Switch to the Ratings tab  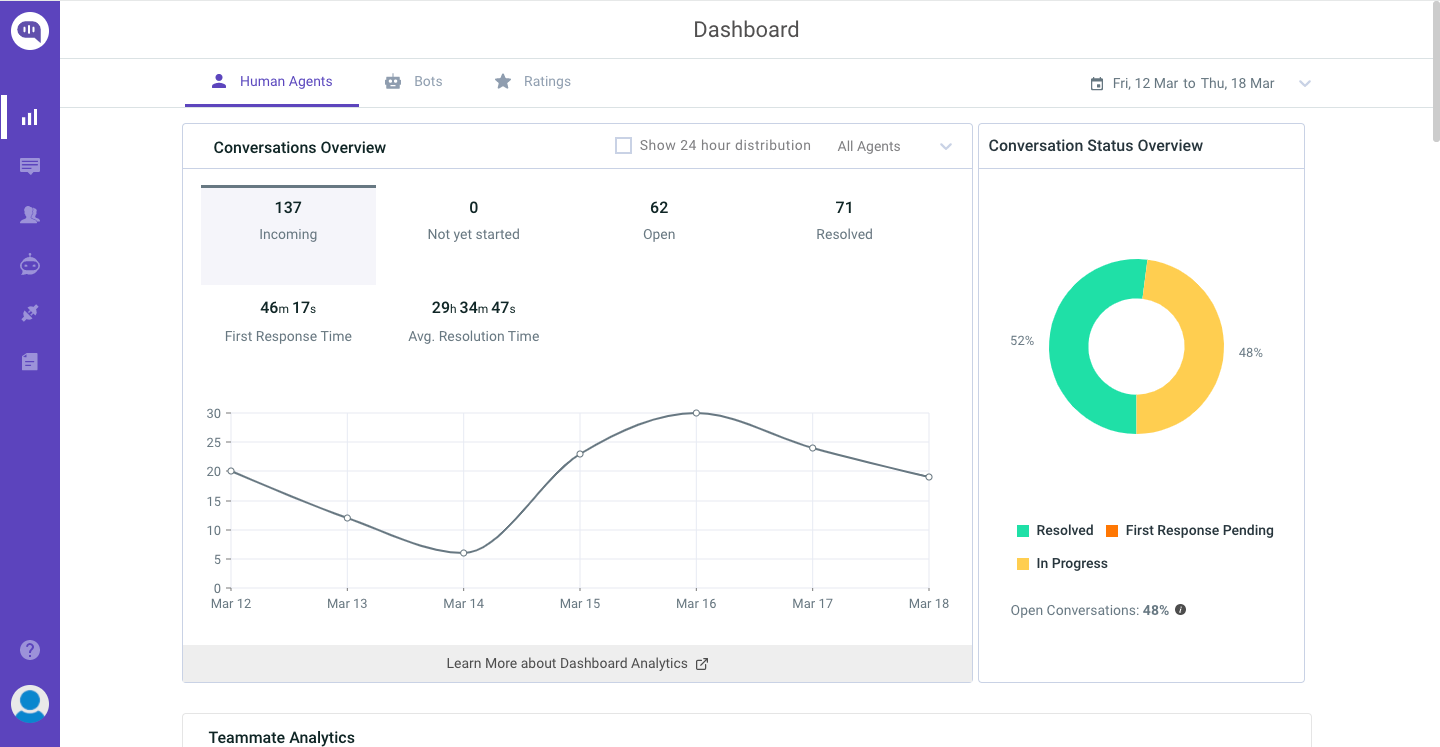click(533, 82)
